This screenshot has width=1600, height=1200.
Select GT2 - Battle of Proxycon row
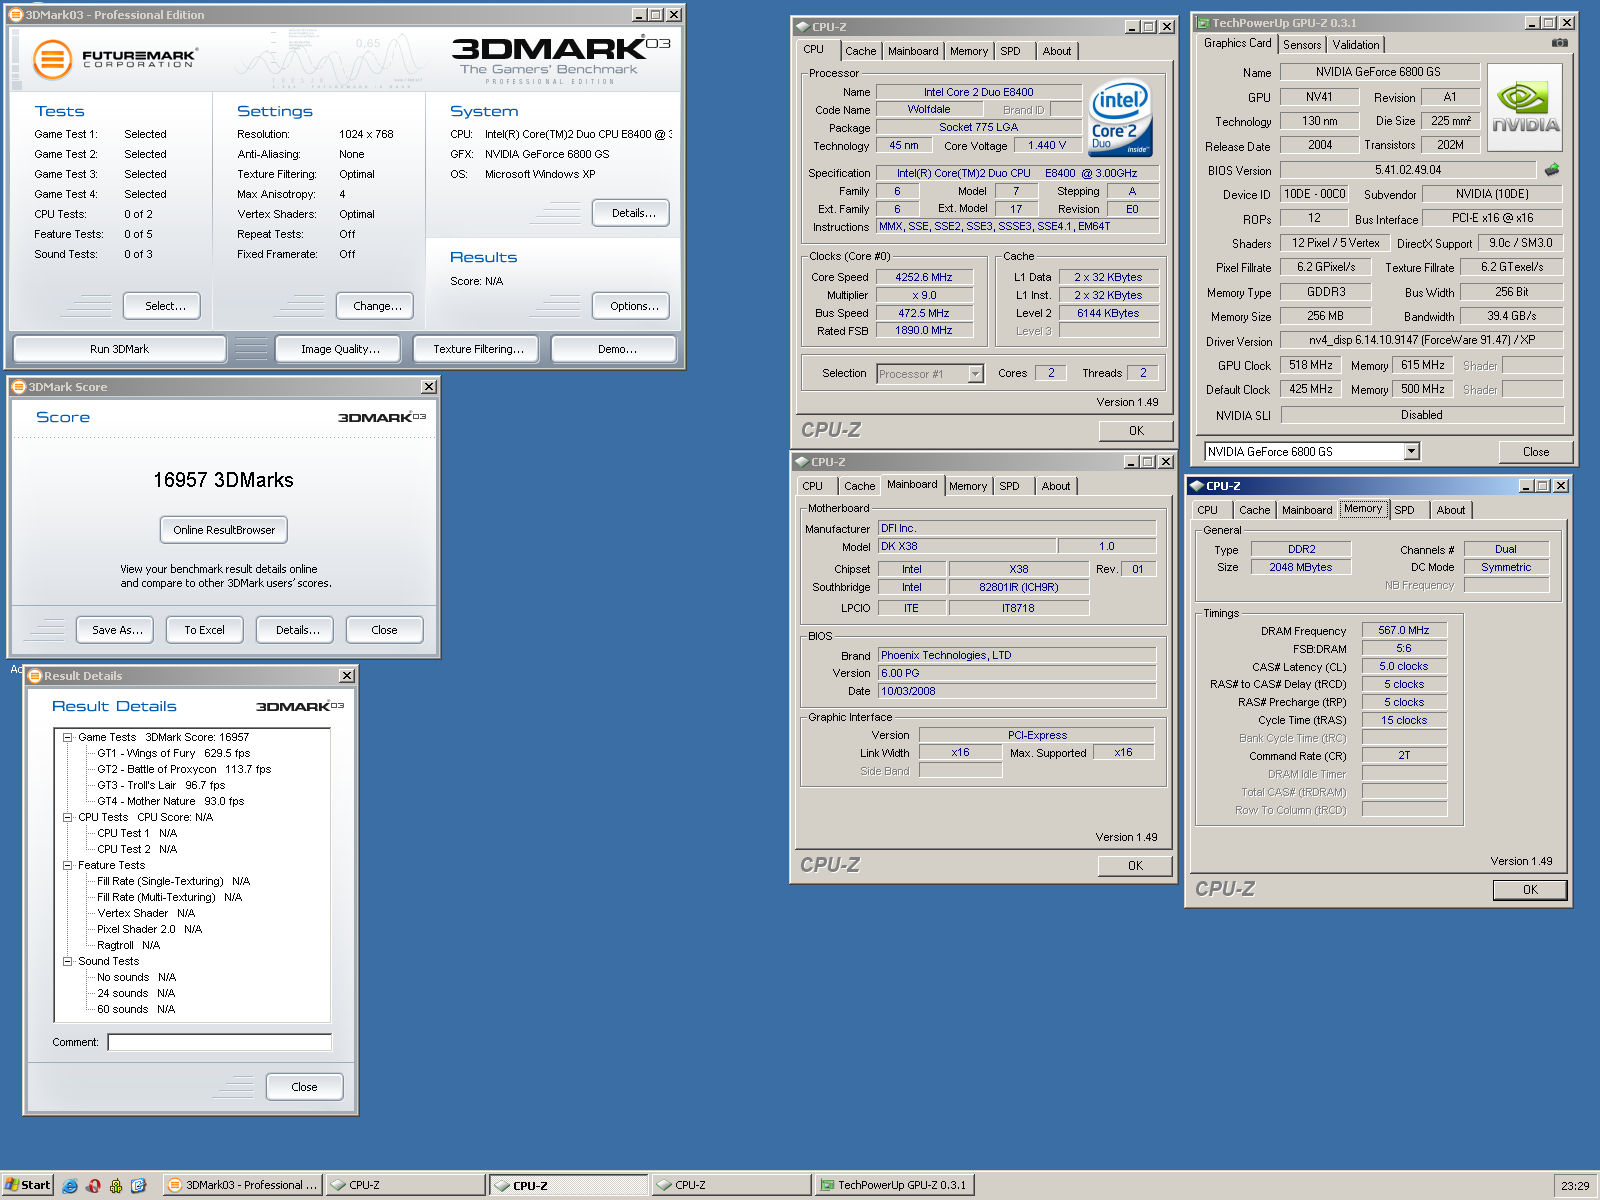coord(184,769)
